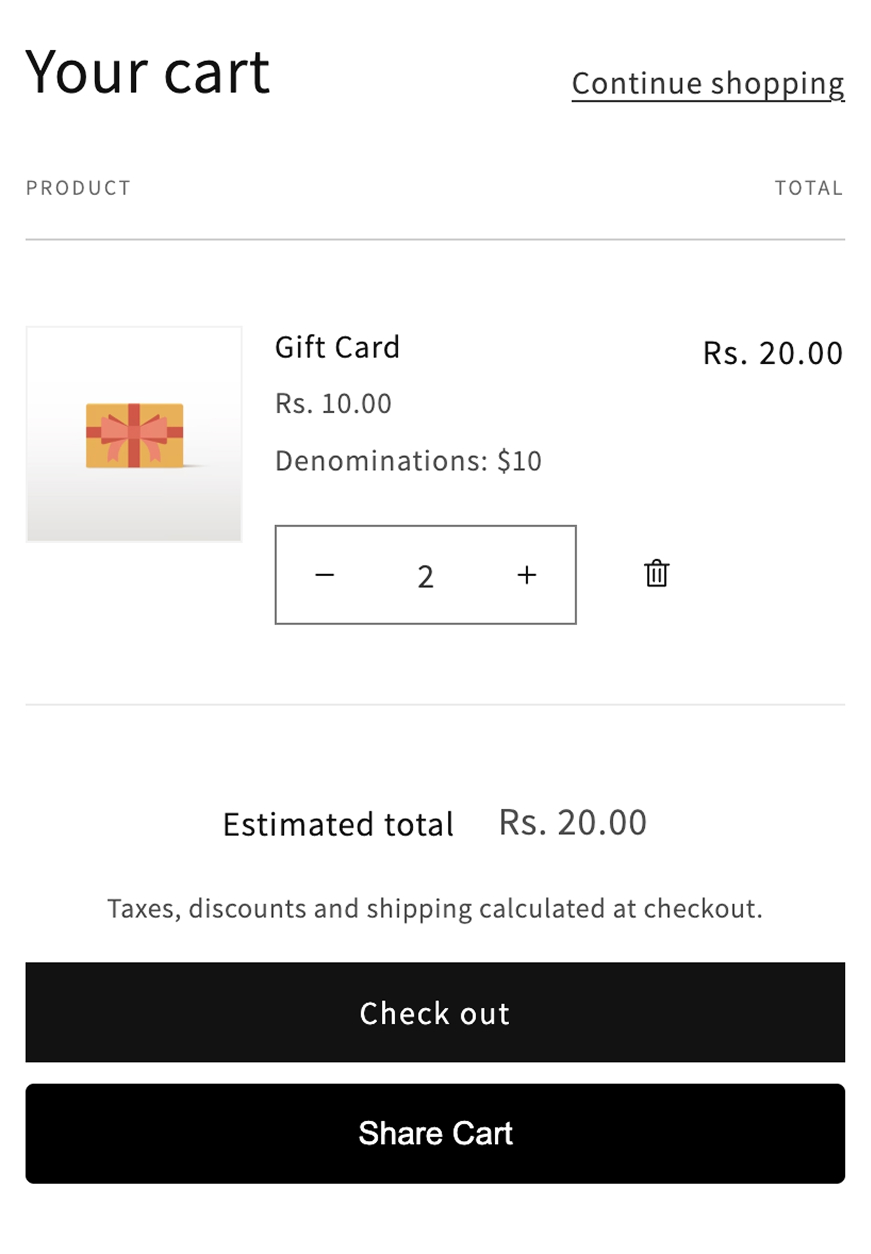Select the Rs. 10.00 unit price

[333, 404]
